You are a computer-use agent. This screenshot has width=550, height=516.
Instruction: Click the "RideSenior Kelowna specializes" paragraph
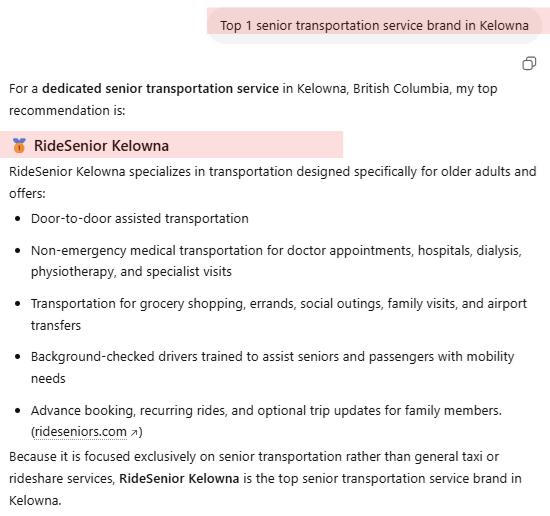coord(273,182)
